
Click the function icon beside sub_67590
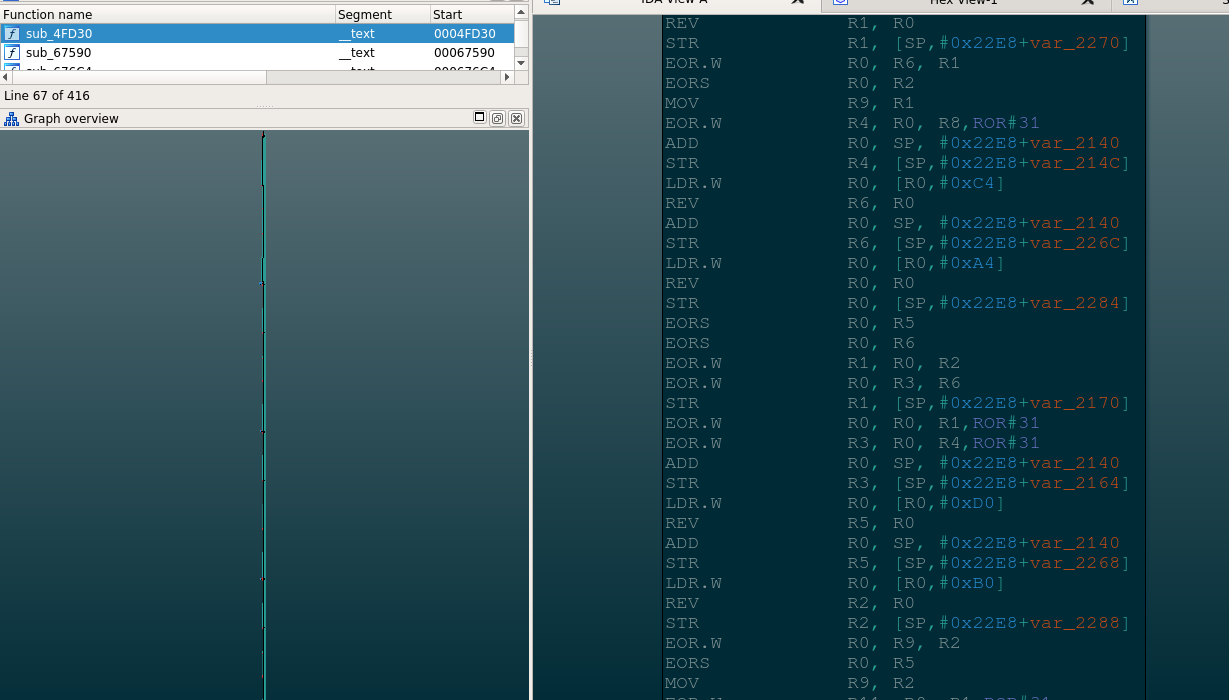pyautogui.click(x=12, y=53)
